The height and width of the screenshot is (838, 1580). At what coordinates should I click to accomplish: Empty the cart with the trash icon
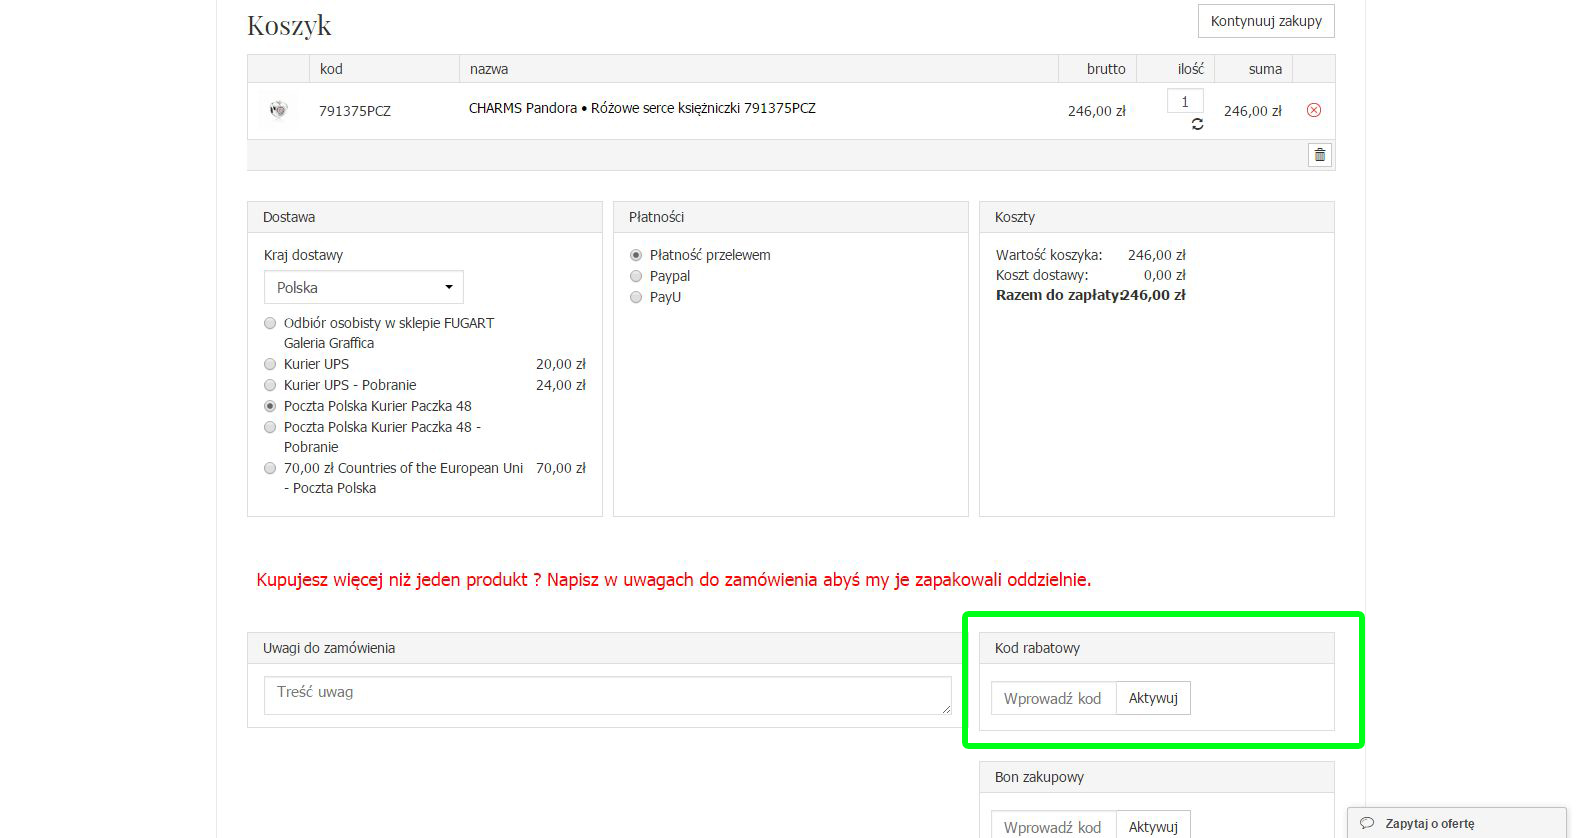(1320, 155)
